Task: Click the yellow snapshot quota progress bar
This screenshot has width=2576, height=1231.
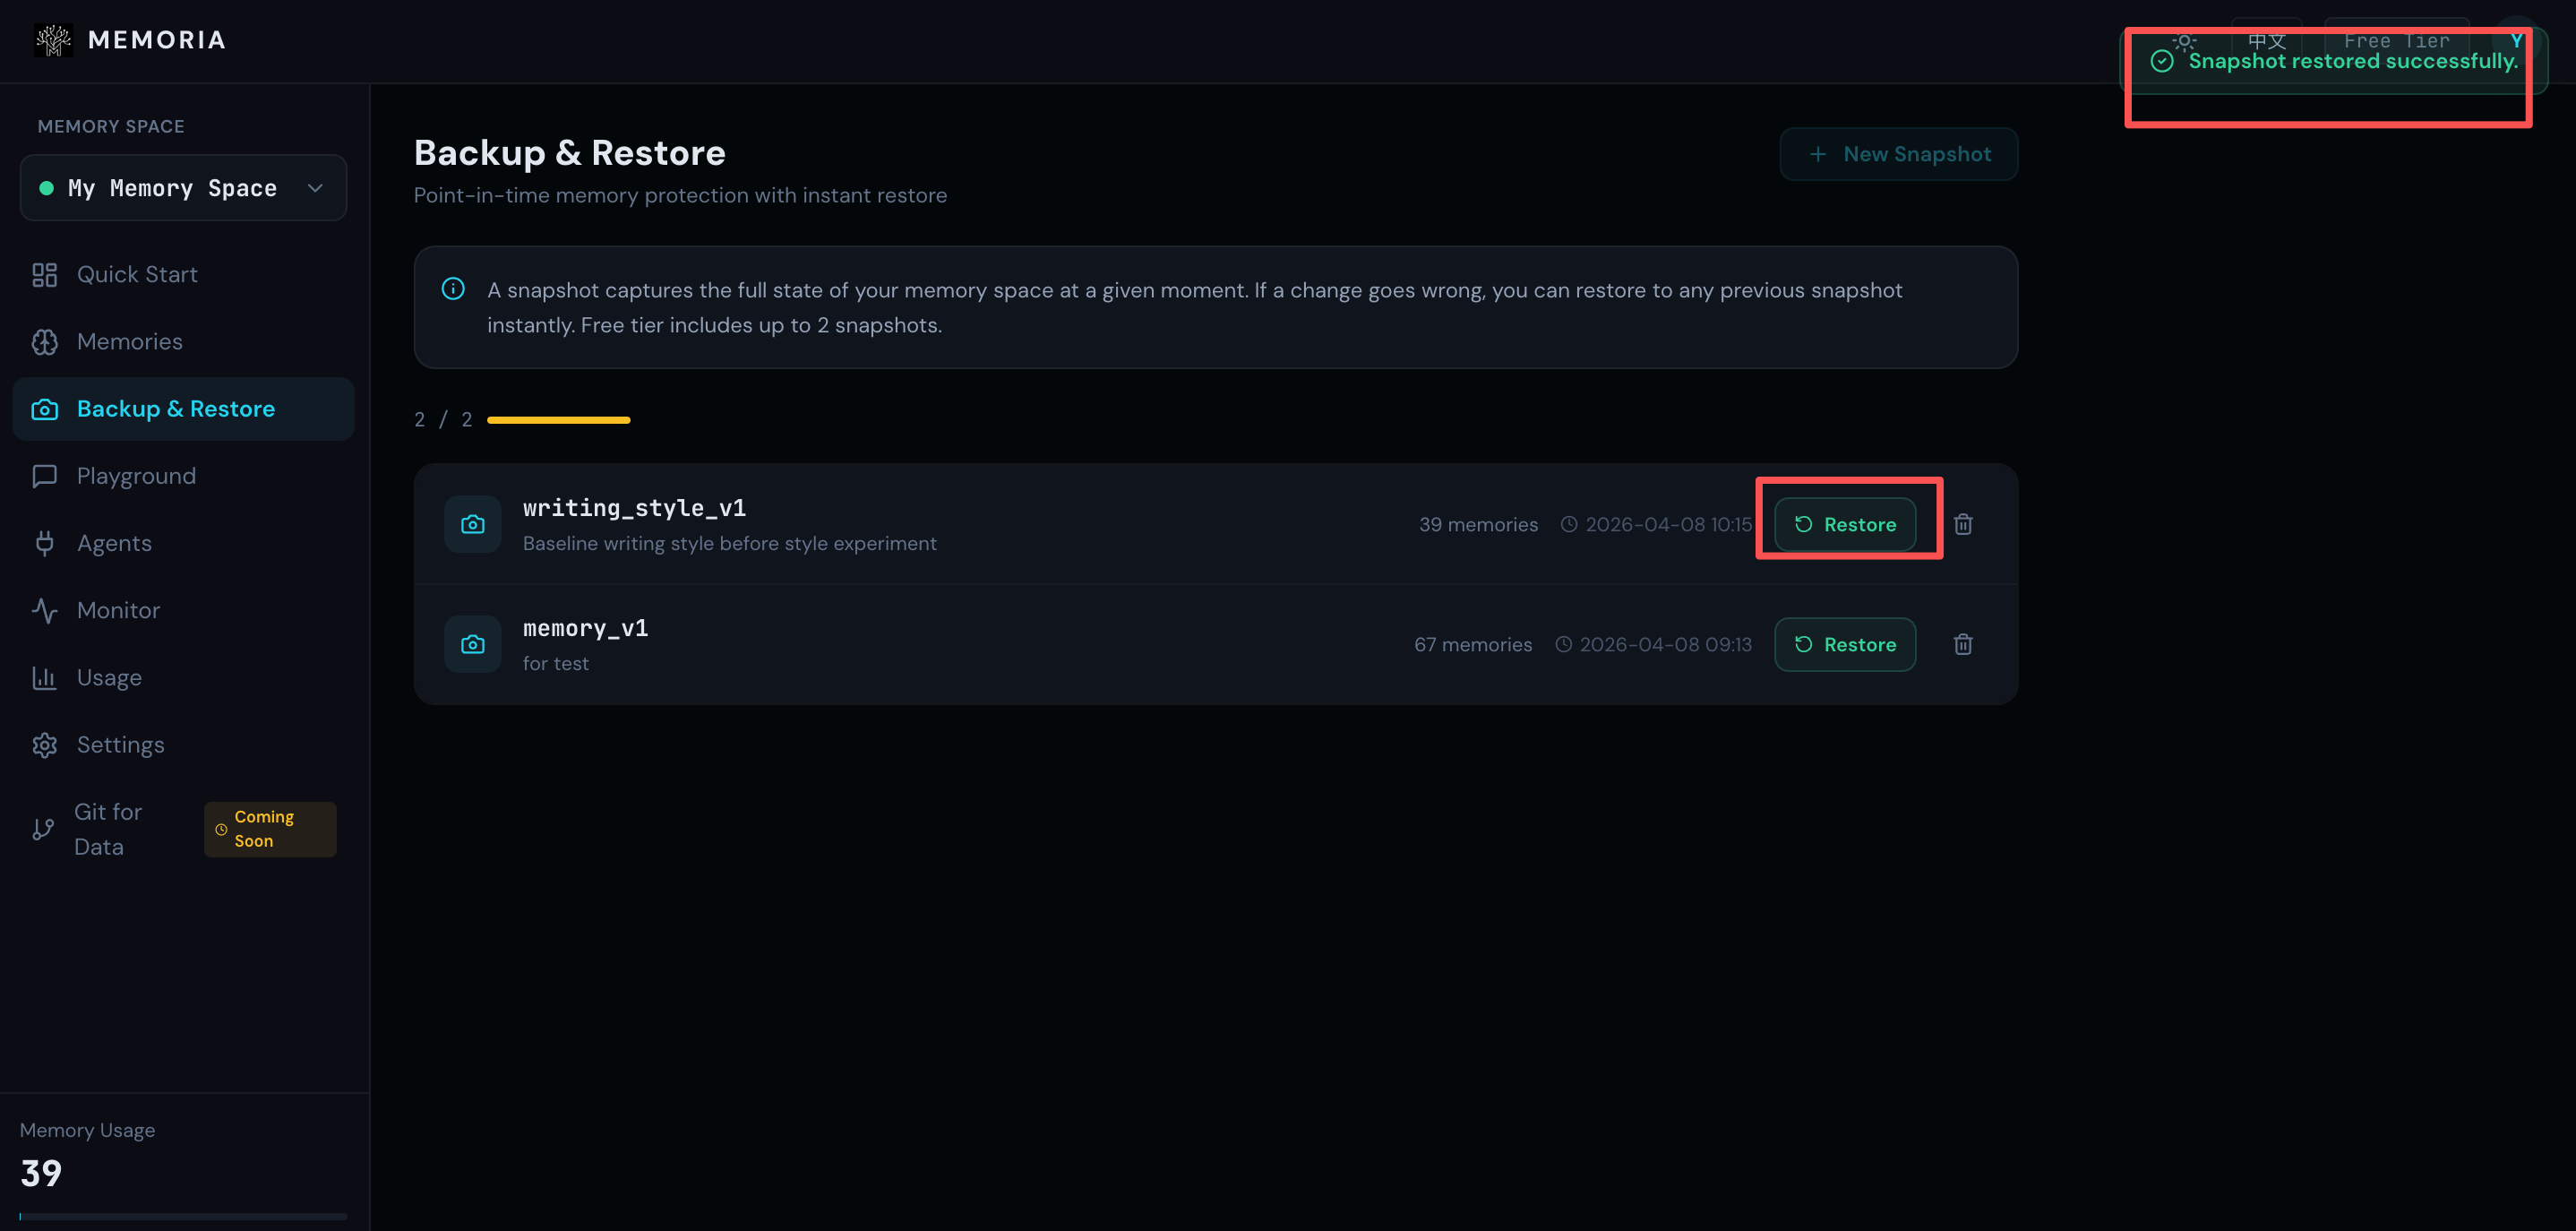Action: tap(558, 420)
